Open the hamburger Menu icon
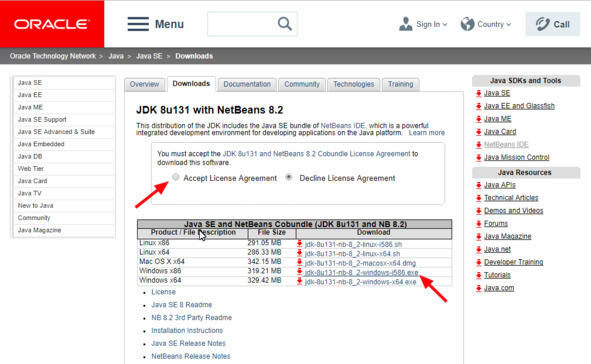This screenshot has height=364, width=591. pos(138,24)
